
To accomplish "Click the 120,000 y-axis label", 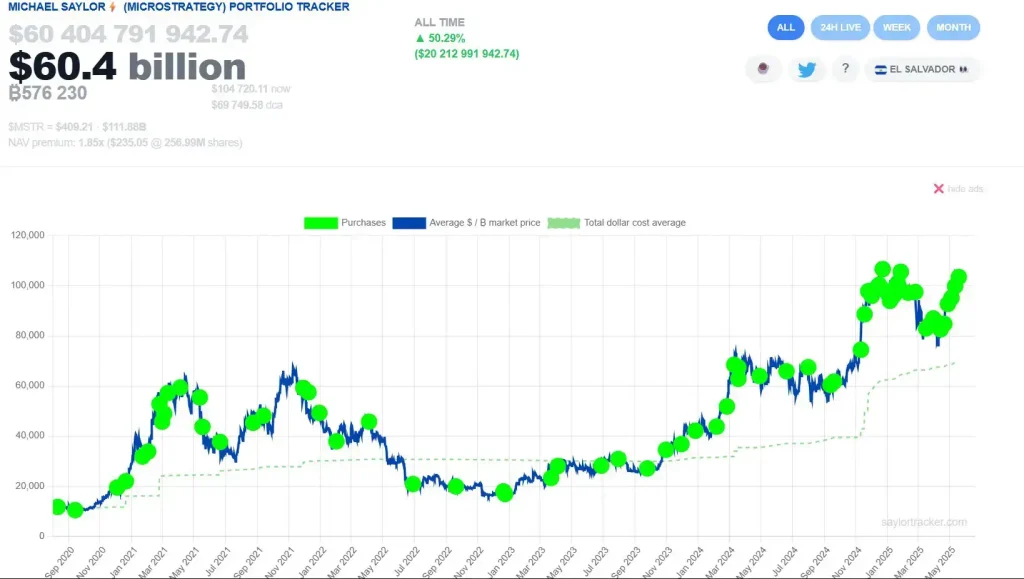I will [27, 235].
